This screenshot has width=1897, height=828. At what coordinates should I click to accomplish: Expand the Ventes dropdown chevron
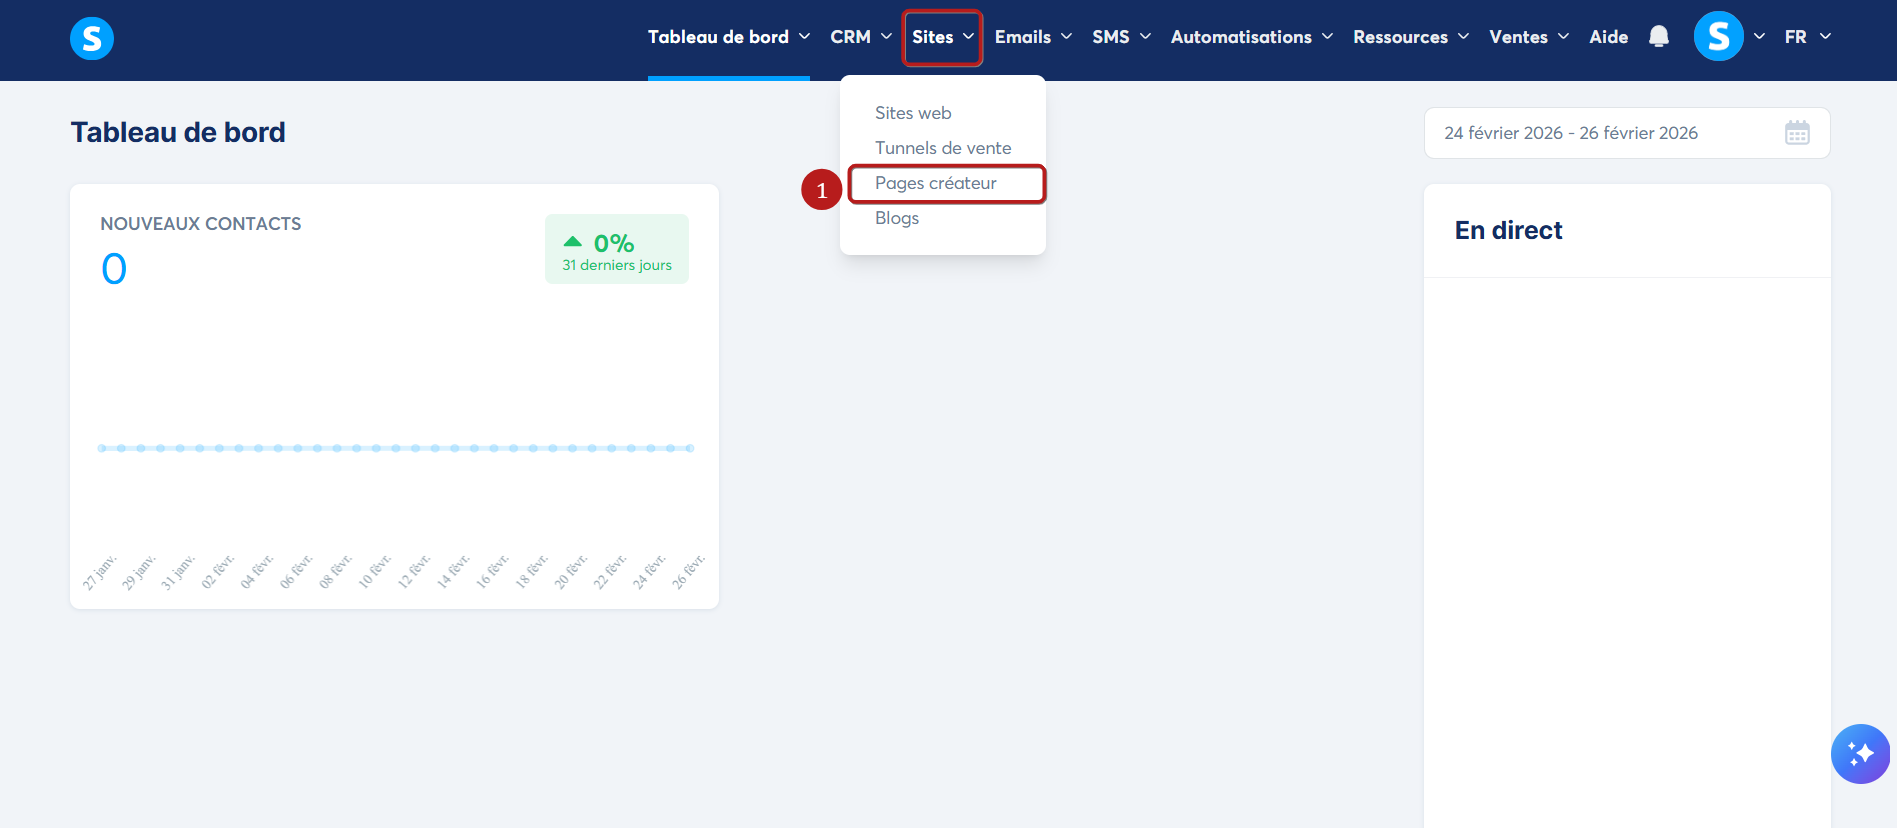tap(1563, 36)
